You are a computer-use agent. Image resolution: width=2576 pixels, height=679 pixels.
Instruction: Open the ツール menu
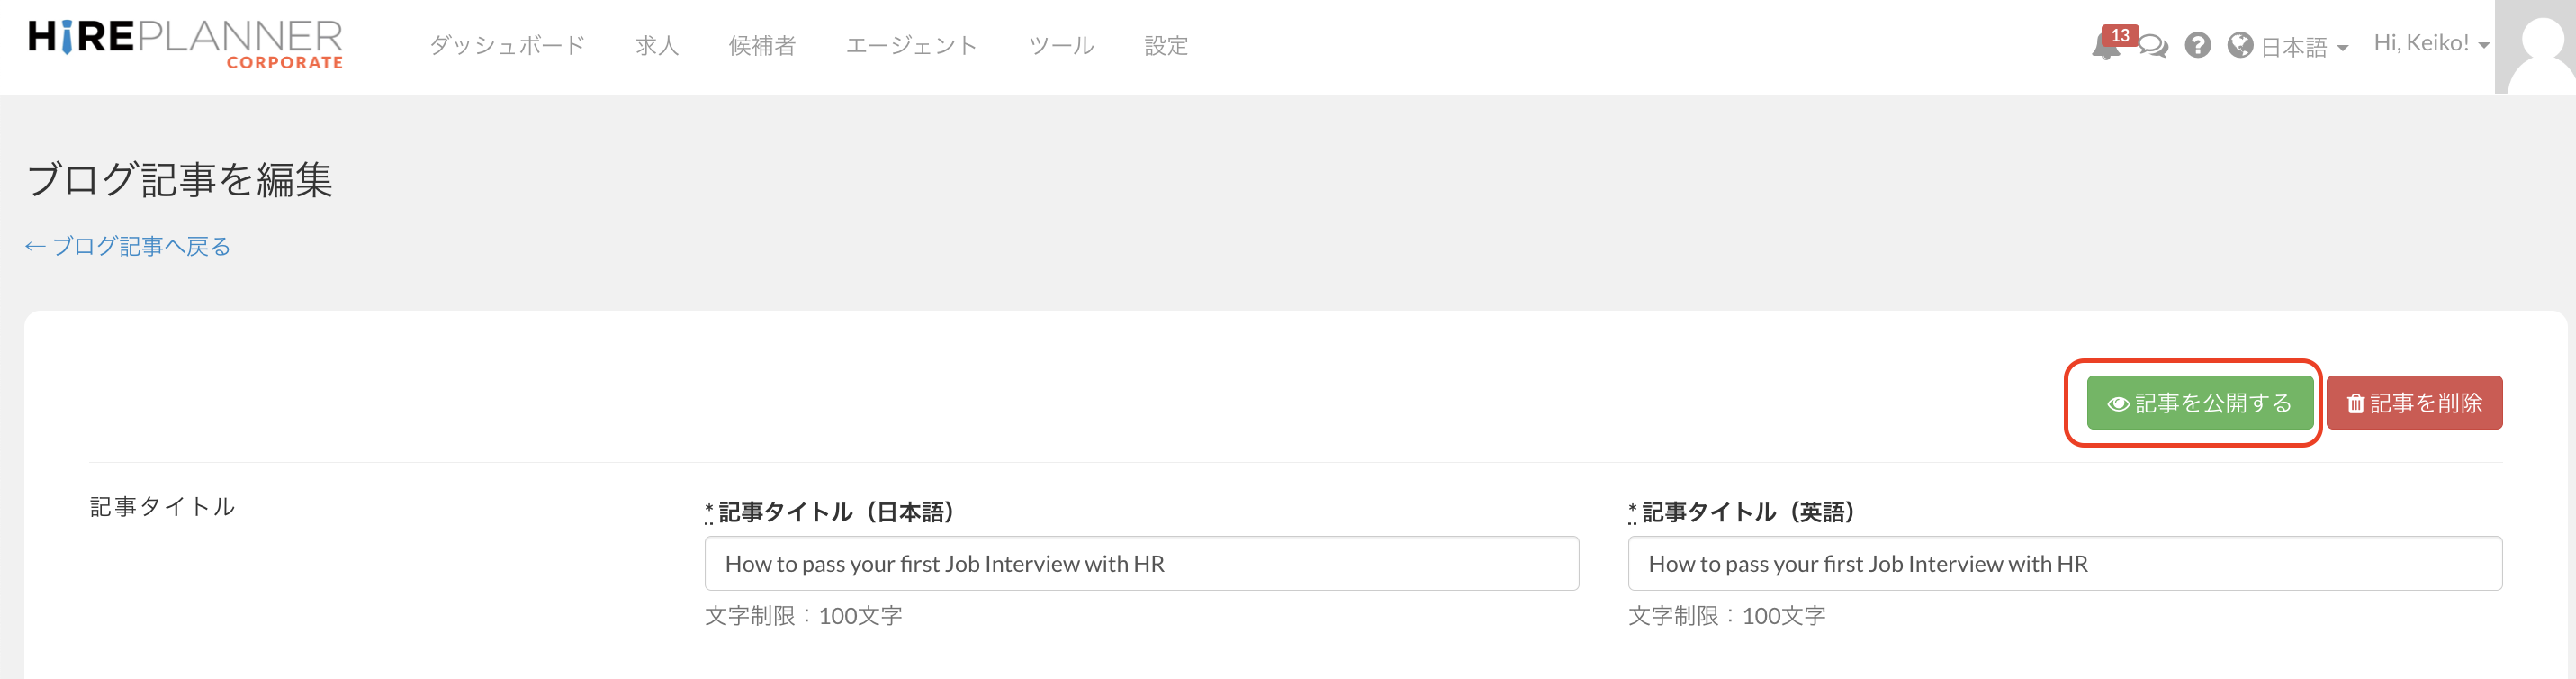click(x=1061, y=46)
